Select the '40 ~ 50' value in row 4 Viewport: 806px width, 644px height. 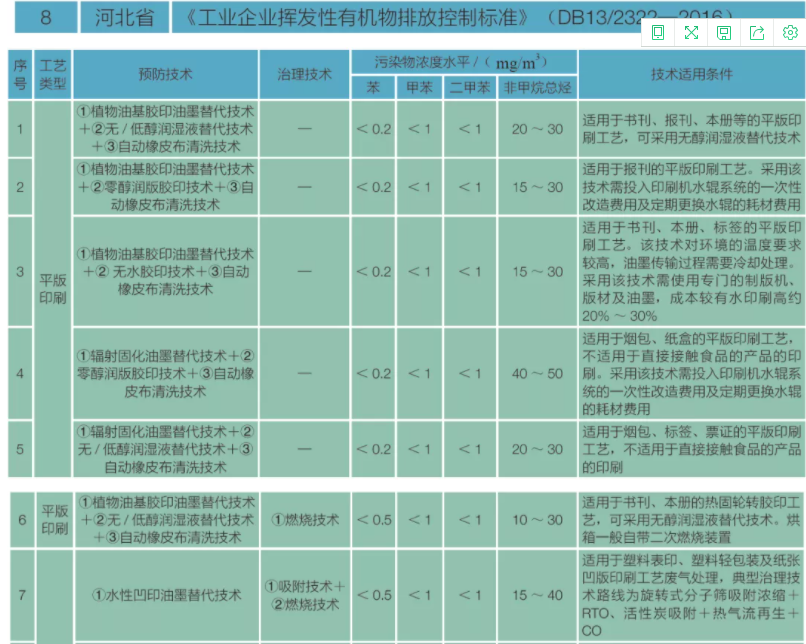tap(537, 374)
